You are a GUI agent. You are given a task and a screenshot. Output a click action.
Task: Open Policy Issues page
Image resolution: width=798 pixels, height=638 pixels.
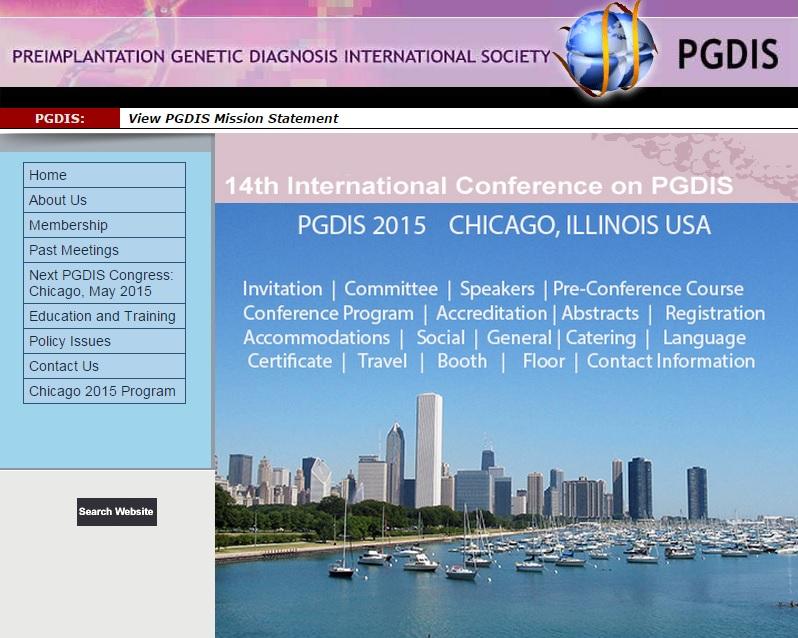tap(104, 341)
